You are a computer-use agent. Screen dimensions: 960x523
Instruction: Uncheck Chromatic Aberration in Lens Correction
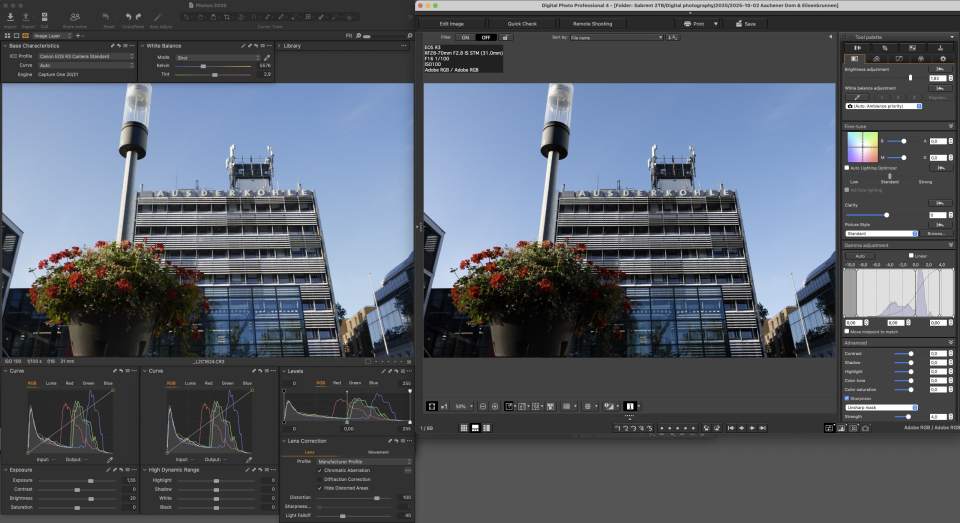(x=320, y=470)
